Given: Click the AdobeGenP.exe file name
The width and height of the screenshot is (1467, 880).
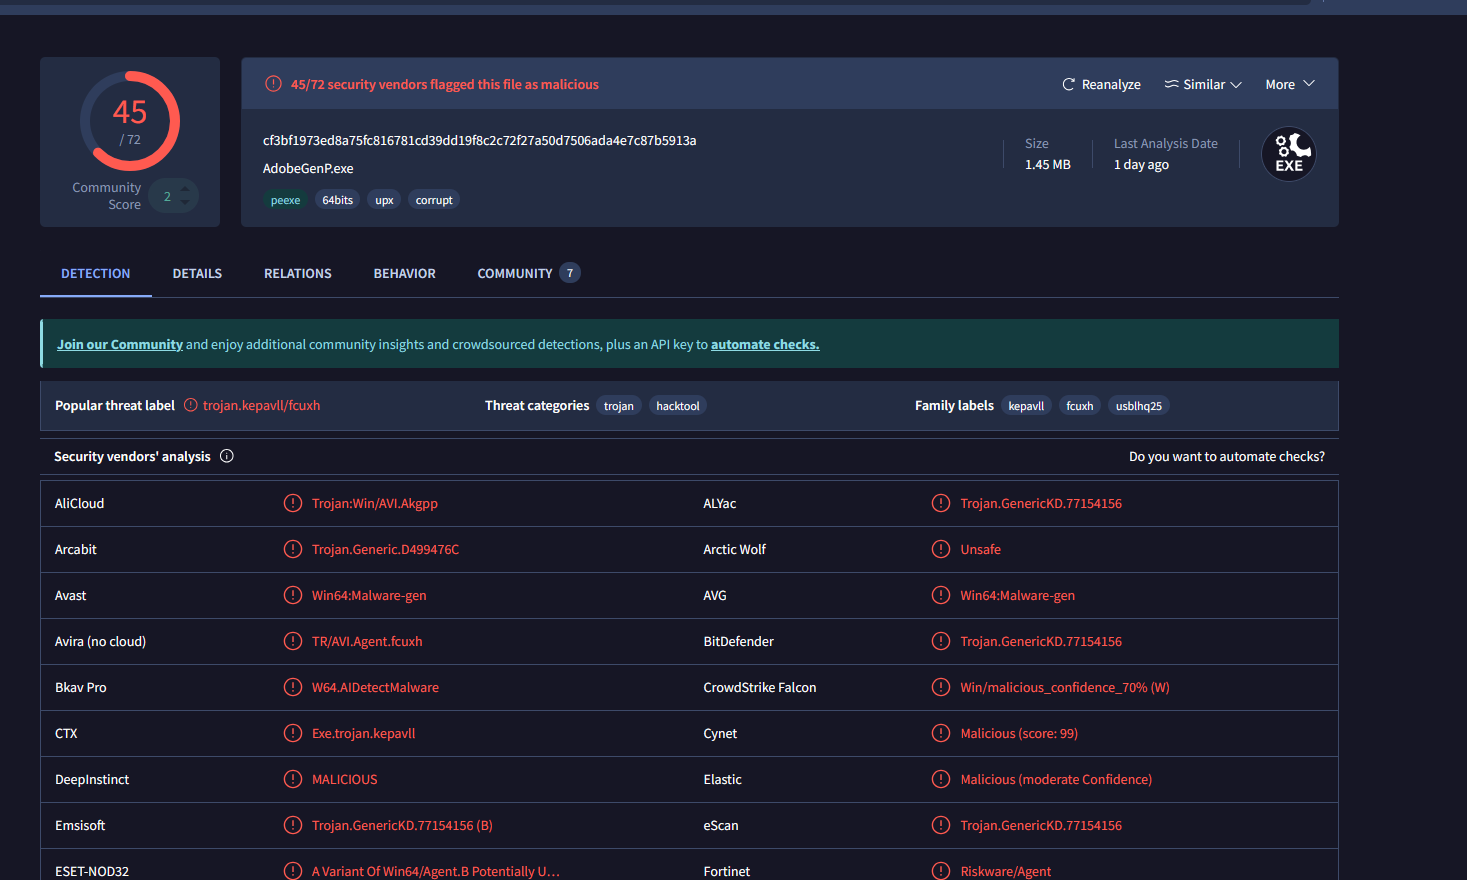Looking at the screenshot, I should click(308, 168).
